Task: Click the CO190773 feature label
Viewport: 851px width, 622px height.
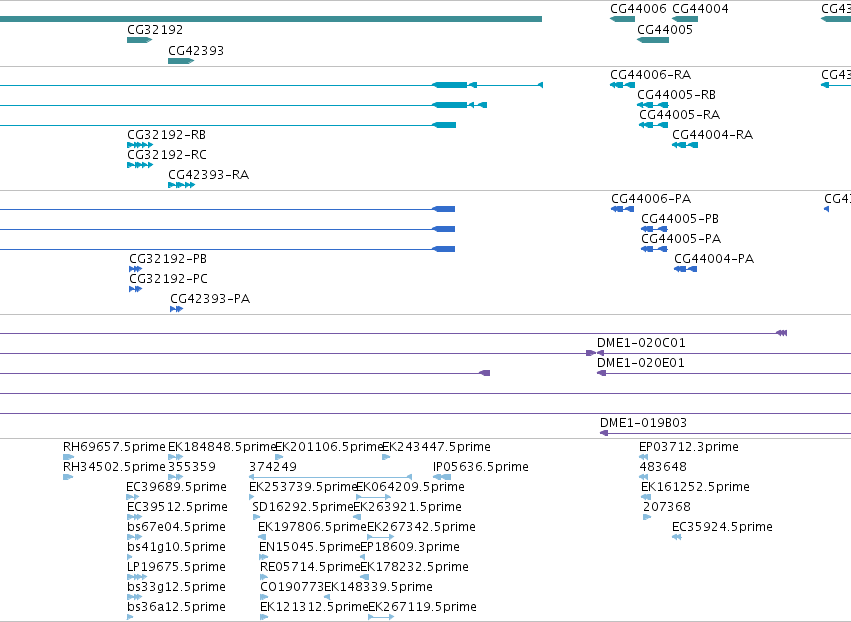Action: pos(292,587)
